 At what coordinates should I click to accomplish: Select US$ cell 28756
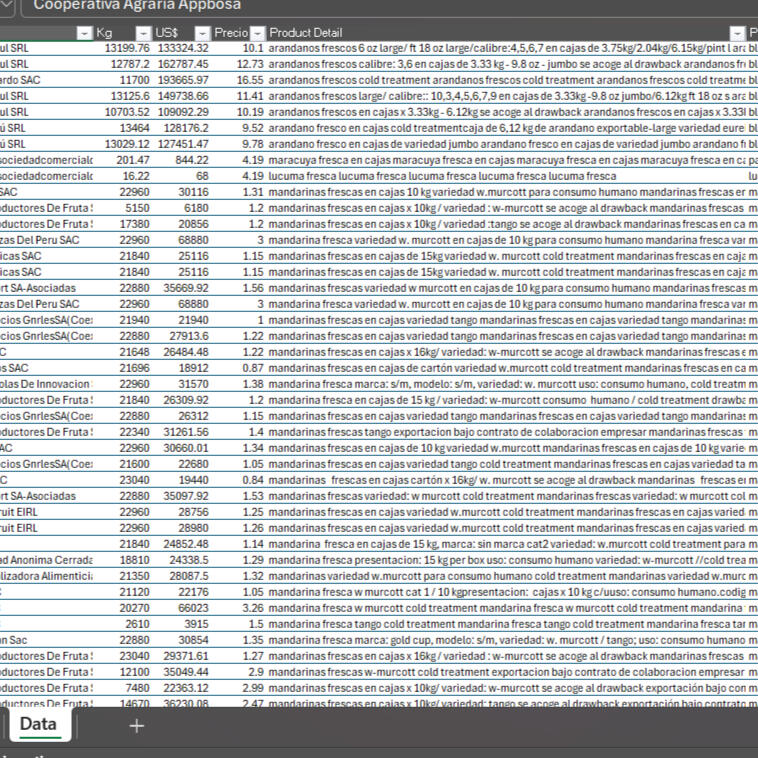[181, 511]
